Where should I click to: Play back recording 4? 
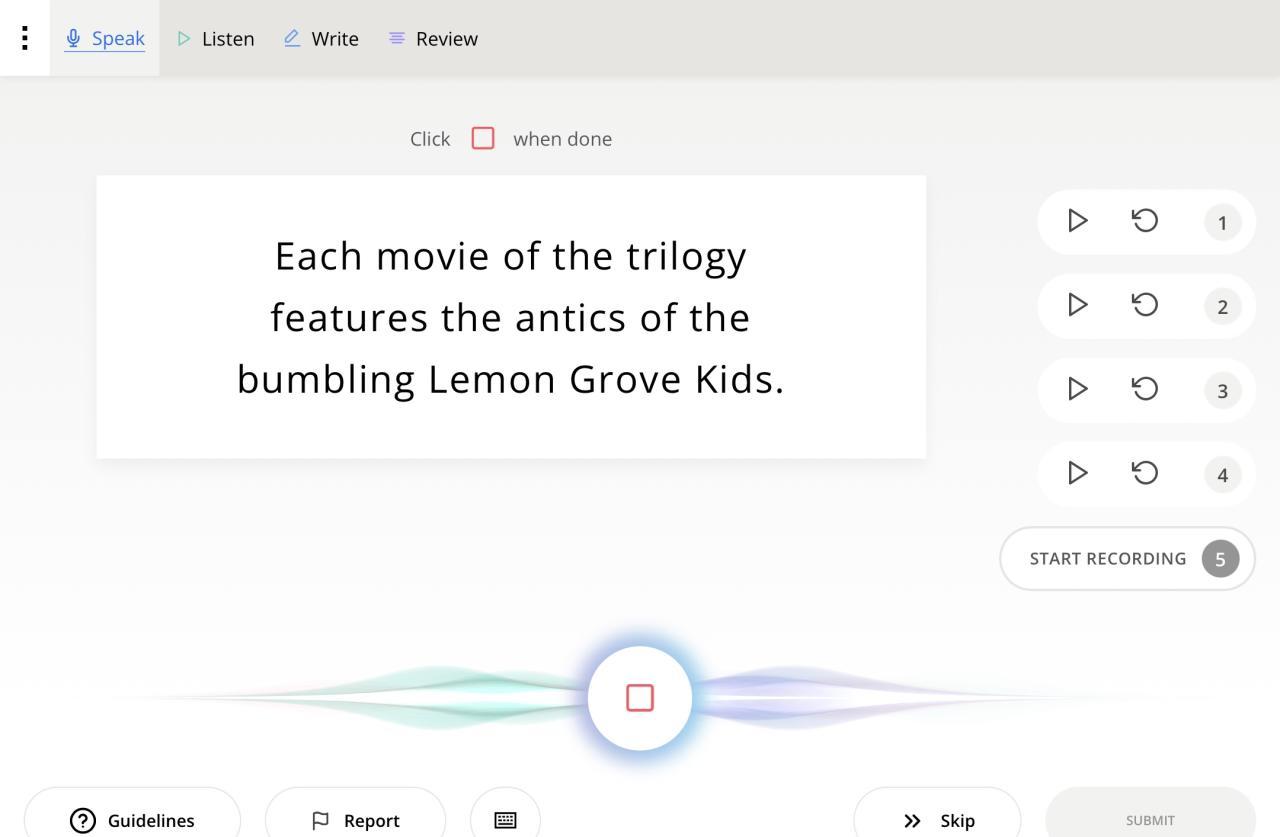(x=1077, y=473)
